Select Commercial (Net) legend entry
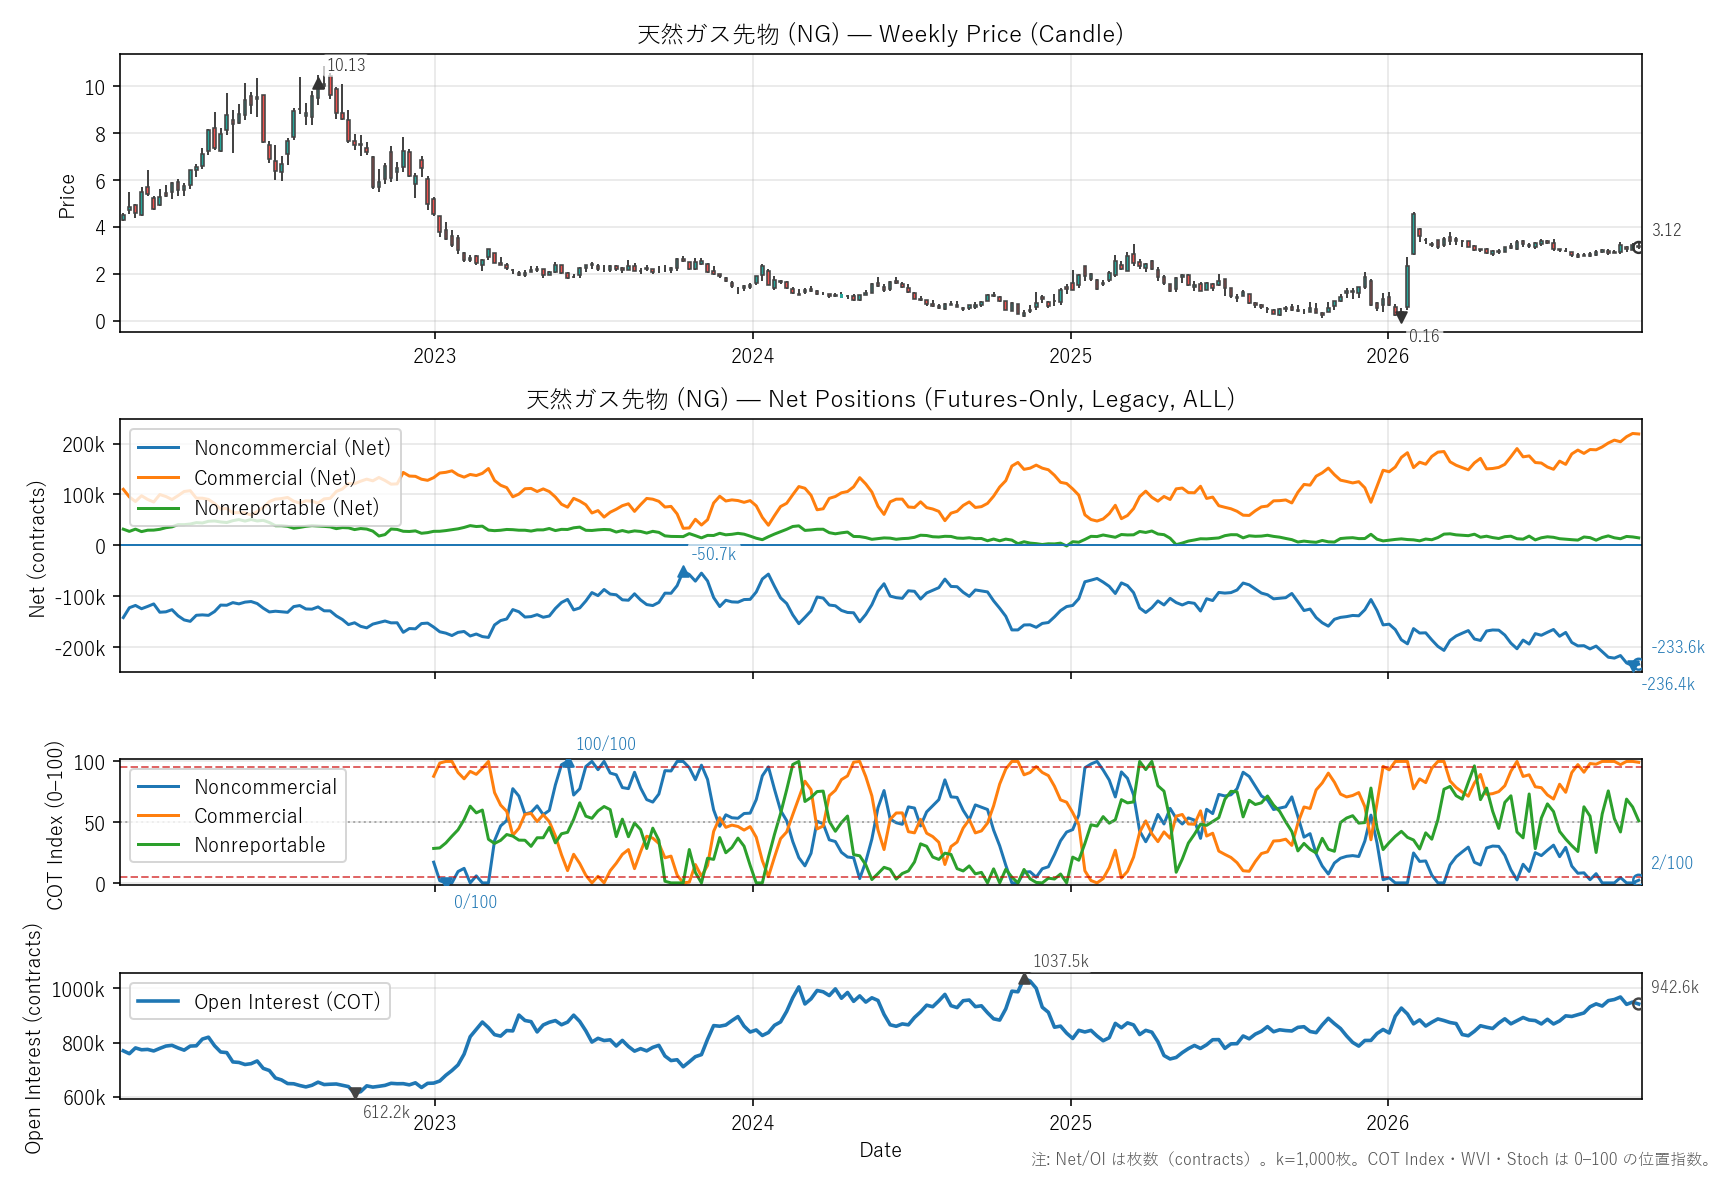 247,478
